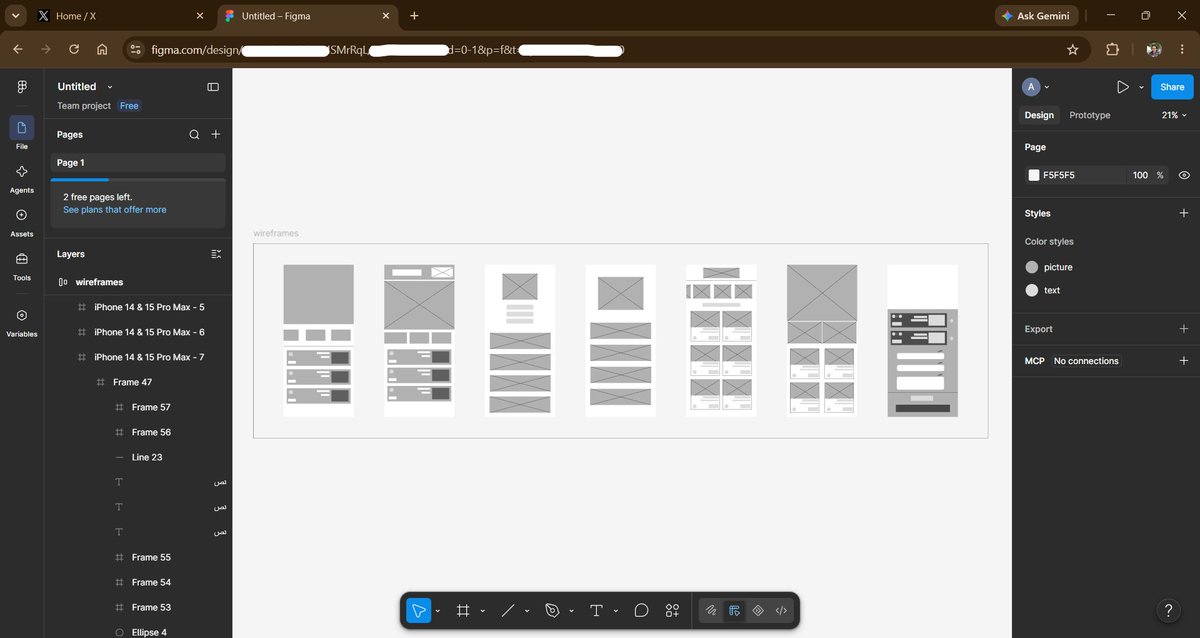Image resolution: width=1200 pixels, height=638 pixels.
Task: Go to Chrome home page icon
Action: coord(102,49)
